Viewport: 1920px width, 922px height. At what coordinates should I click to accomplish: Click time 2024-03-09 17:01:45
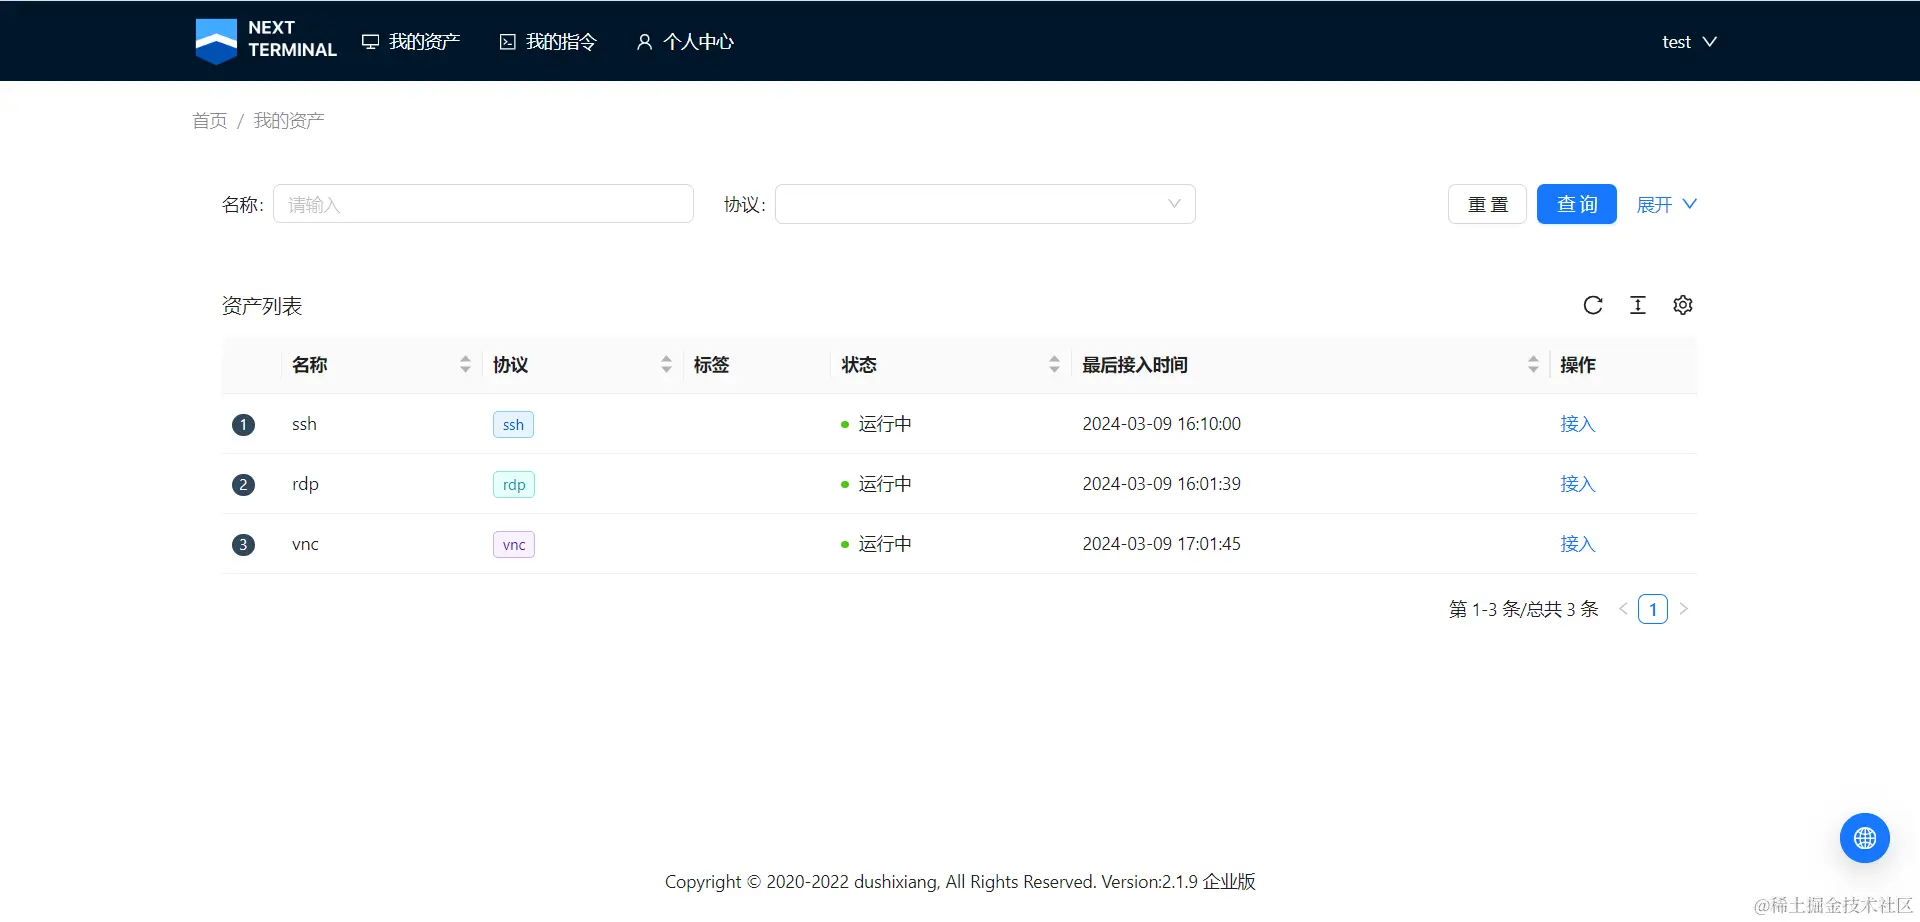(x=1161, y=544)
